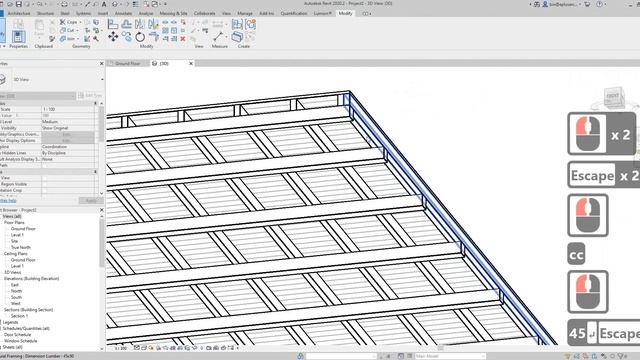Click Edit for Visibility/Graphics Overrides

(68, 134)
